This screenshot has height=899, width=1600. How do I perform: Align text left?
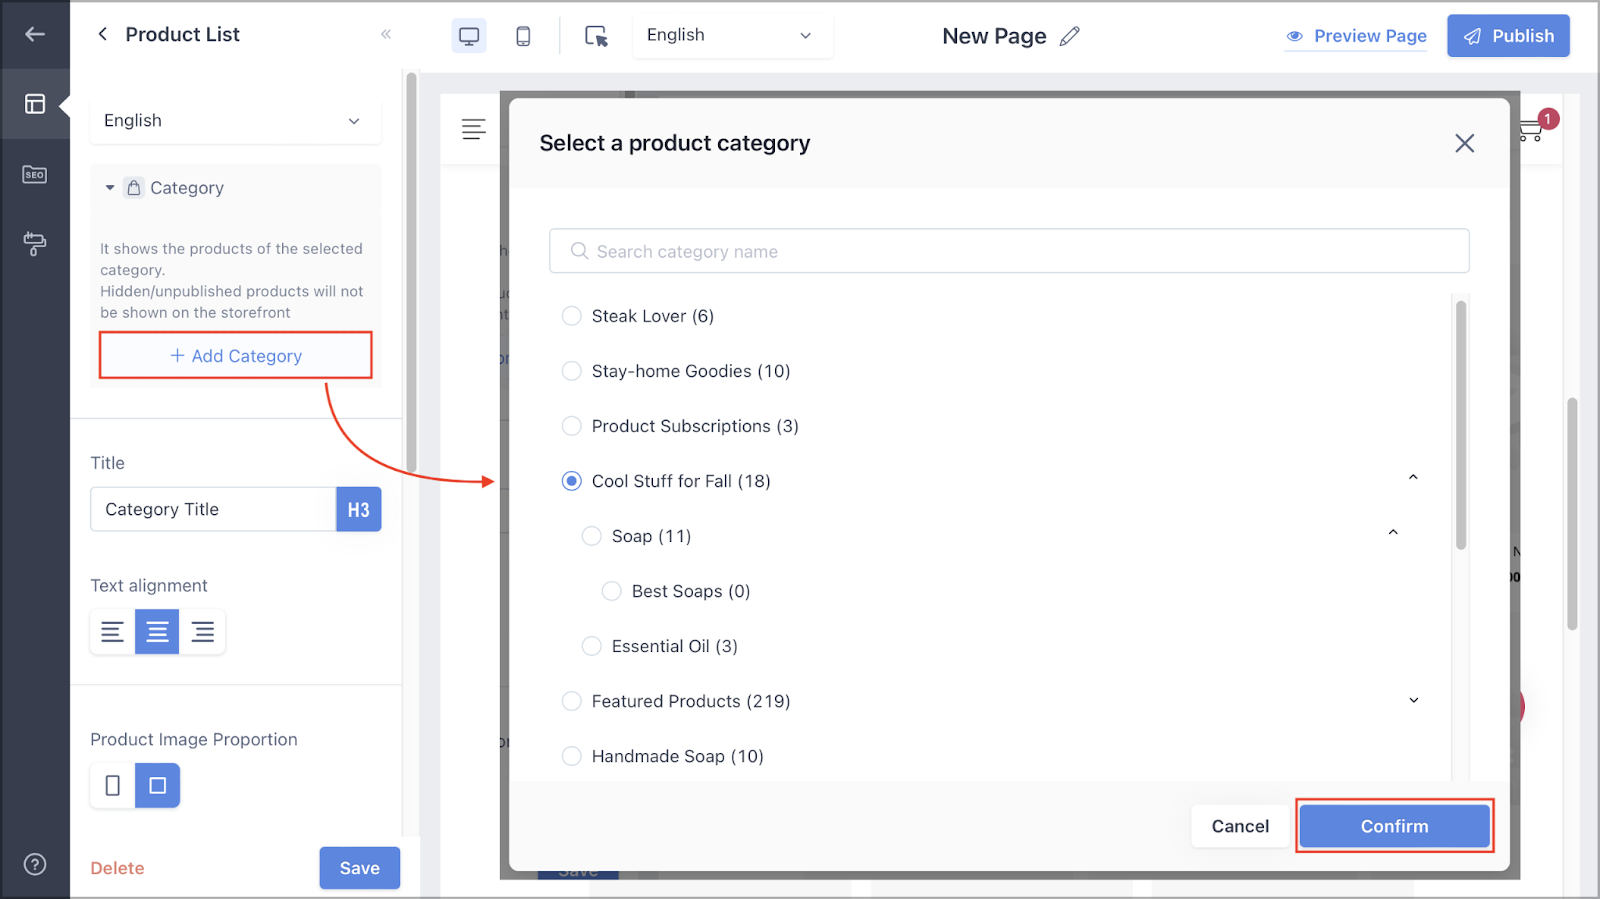(113, 632)
